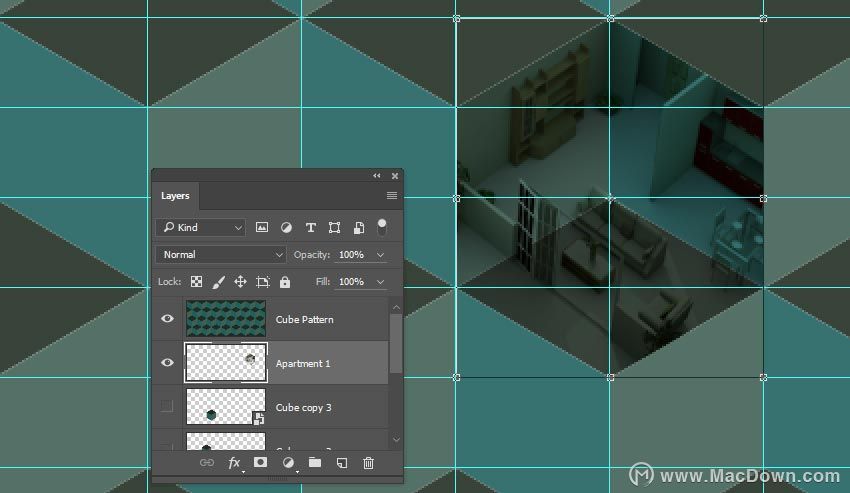Click the Cube Pattern layer thumbnail

coord(226,318)
